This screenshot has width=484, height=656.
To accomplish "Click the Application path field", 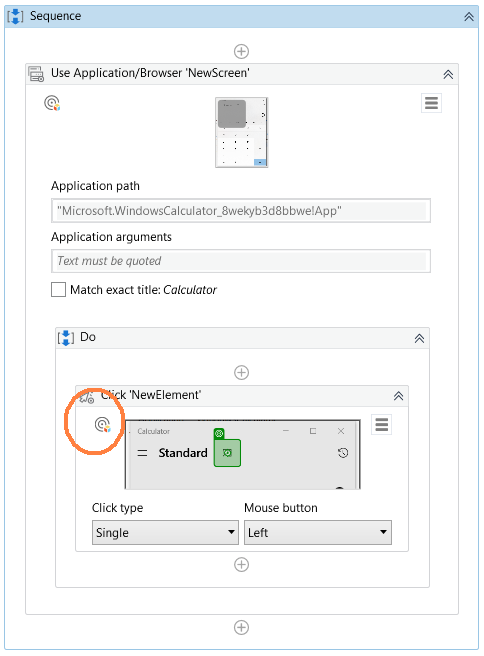I will (241, 210).
